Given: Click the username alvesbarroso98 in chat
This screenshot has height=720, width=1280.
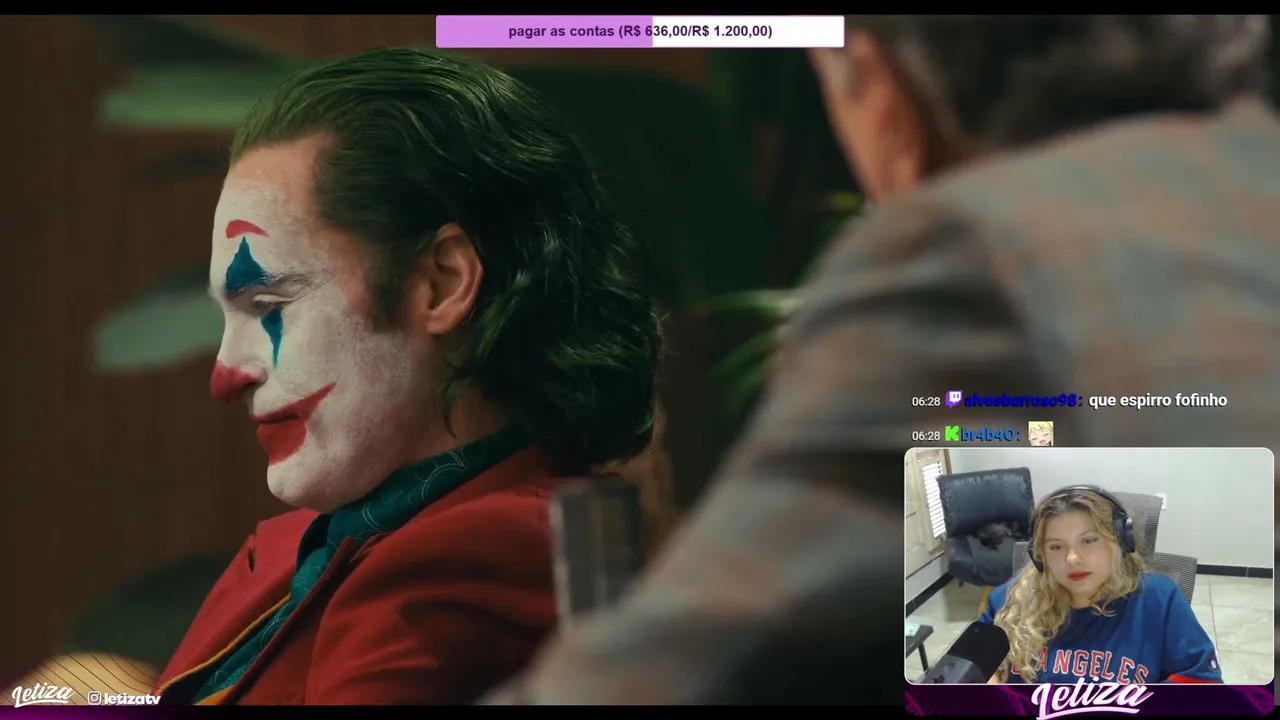Looking at the screenshot, I should 1022,400.
